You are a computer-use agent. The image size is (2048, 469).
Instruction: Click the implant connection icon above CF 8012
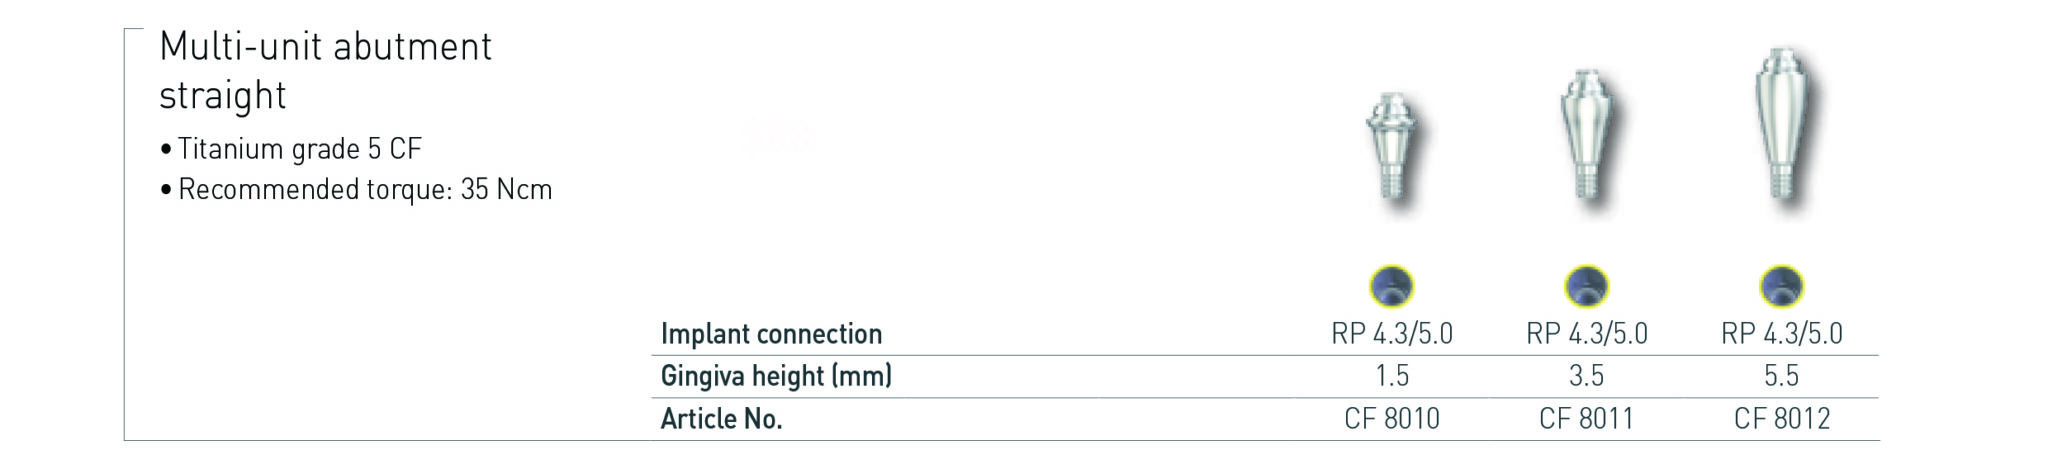tap(1781, 286)
